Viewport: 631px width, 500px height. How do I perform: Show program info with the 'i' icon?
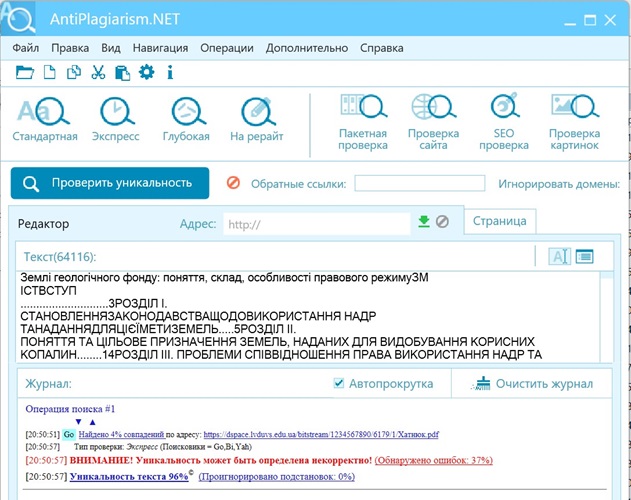click(170, 72)
